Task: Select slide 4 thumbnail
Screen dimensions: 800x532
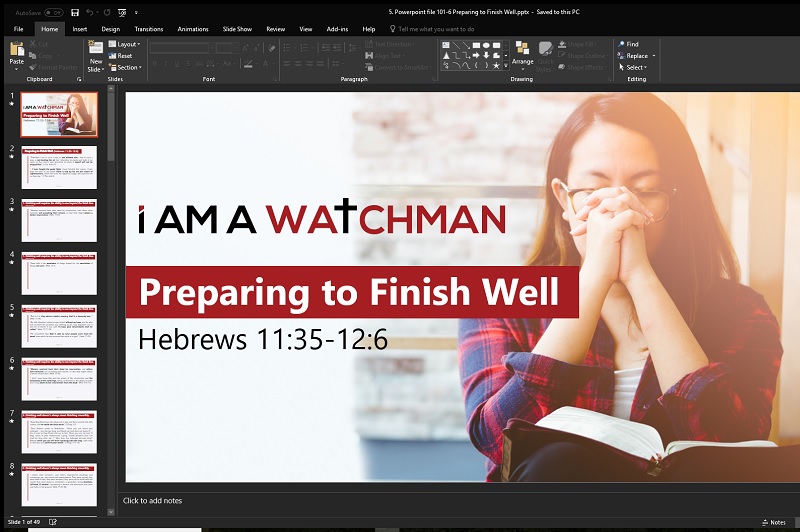Action: 59,273
